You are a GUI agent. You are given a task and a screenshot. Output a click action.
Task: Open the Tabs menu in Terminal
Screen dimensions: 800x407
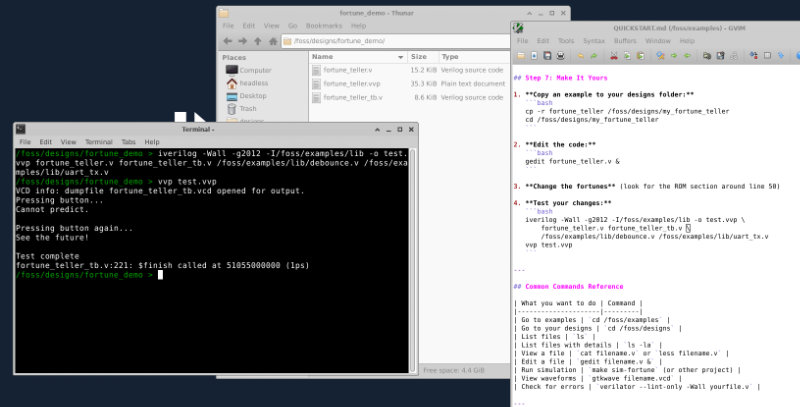click(128, 142)
